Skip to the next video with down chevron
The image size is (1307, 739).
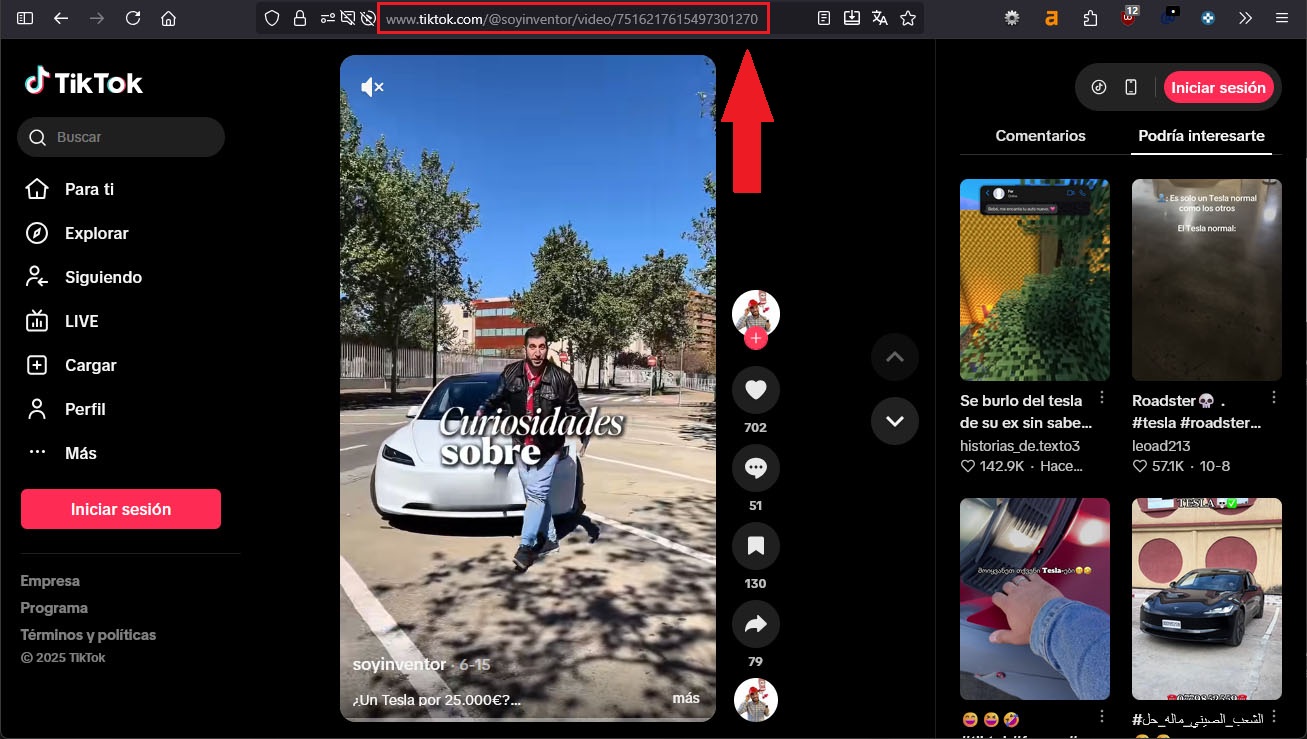click(894, 421)
